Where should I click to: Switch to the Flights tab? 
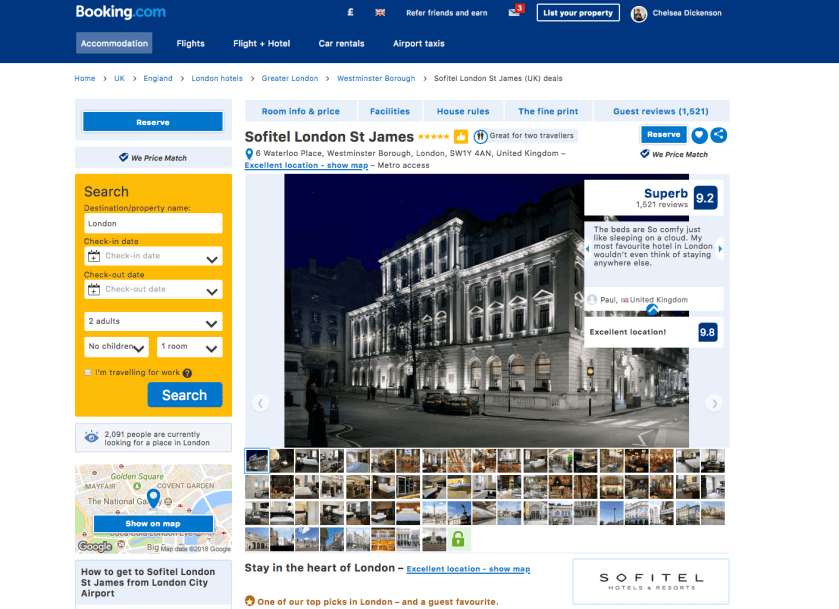pyautogui.click(x=190, y=43)
